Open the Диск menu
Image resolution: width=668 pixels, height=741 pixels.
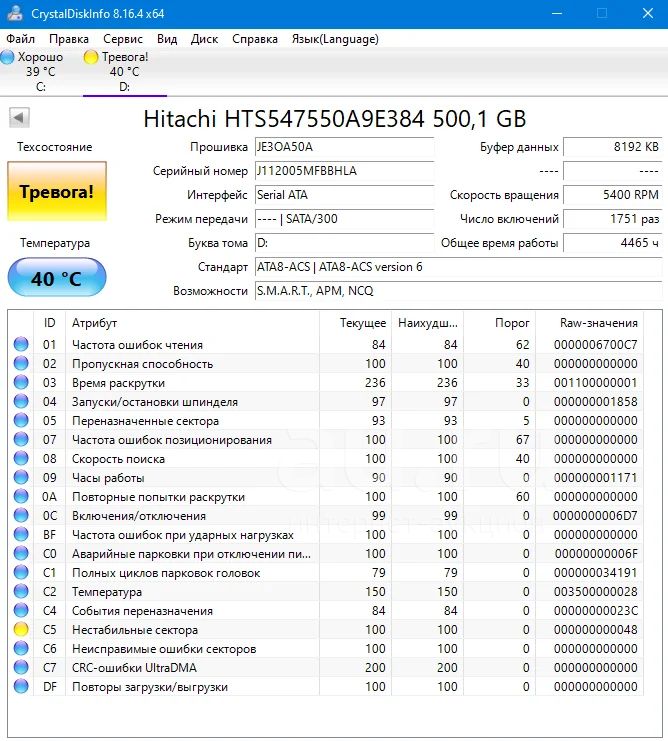click(x=204, y=39)
